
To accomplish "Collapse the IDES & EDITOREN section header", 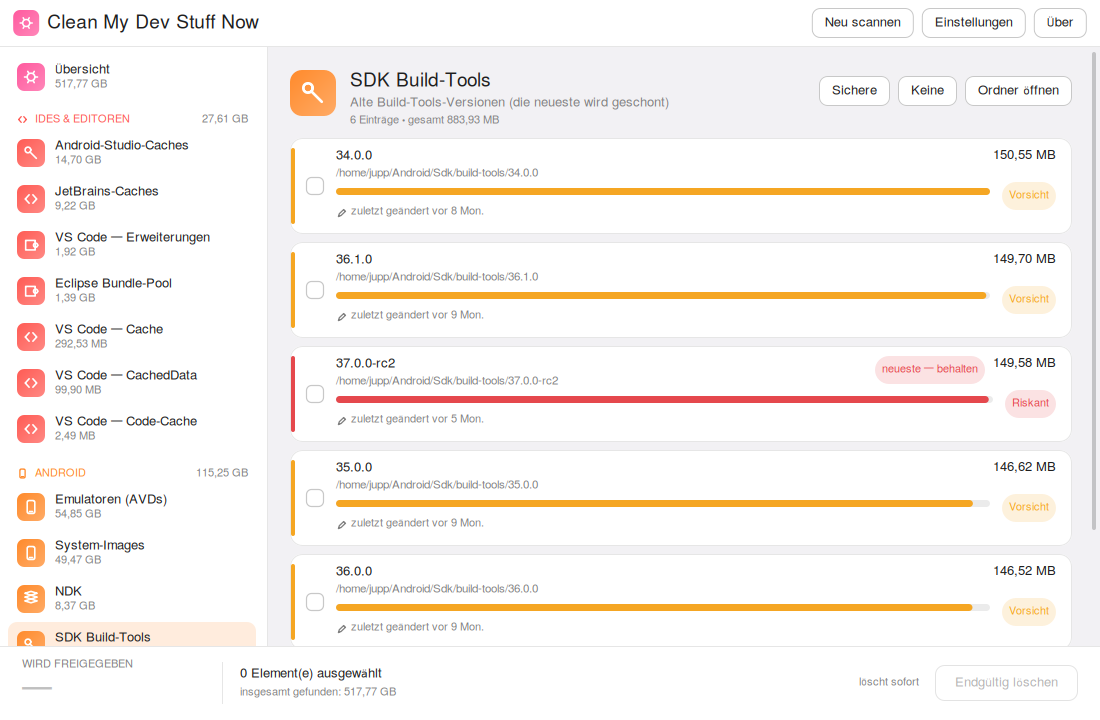I will click(132, 119).
